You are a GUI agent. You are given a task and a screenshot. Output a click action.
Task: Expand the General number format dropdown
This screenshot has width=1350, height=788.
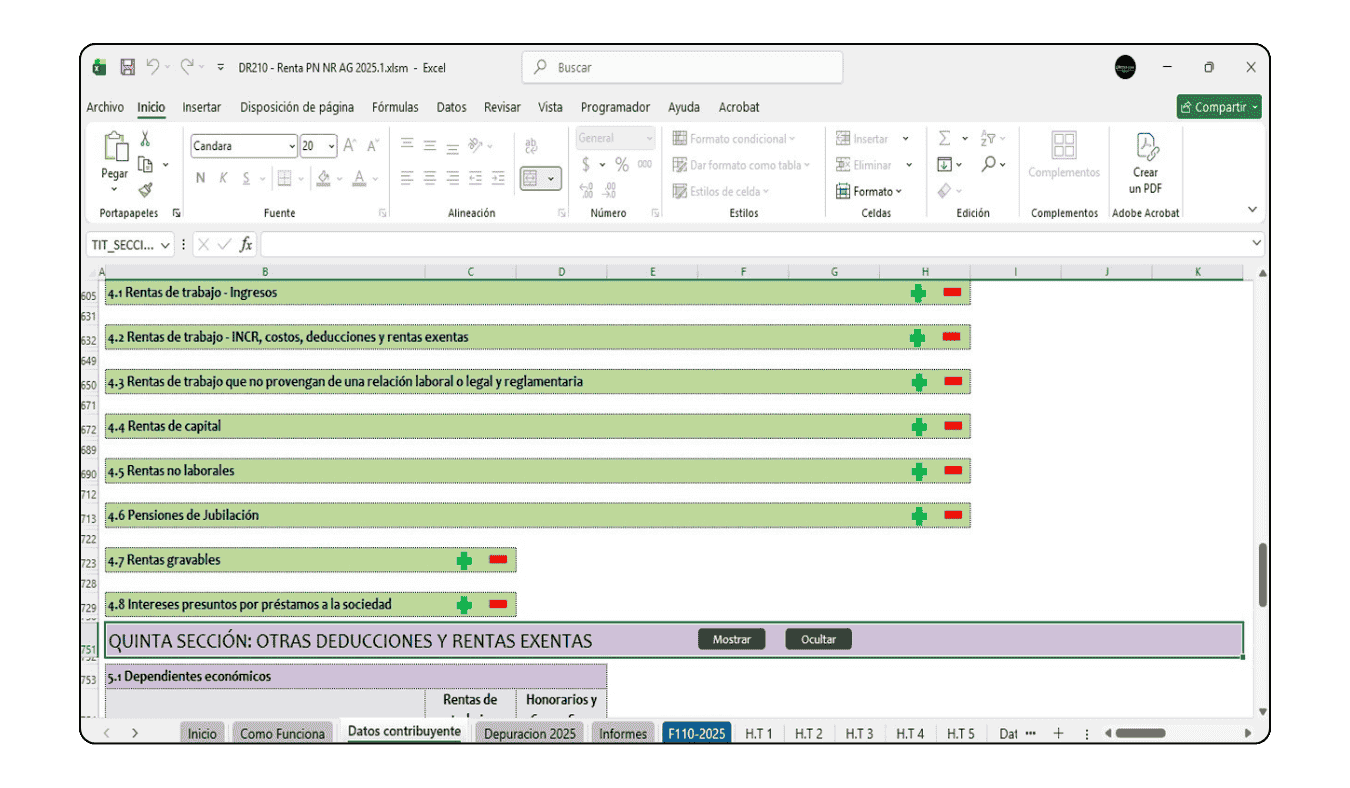click(x=649, y=138)
